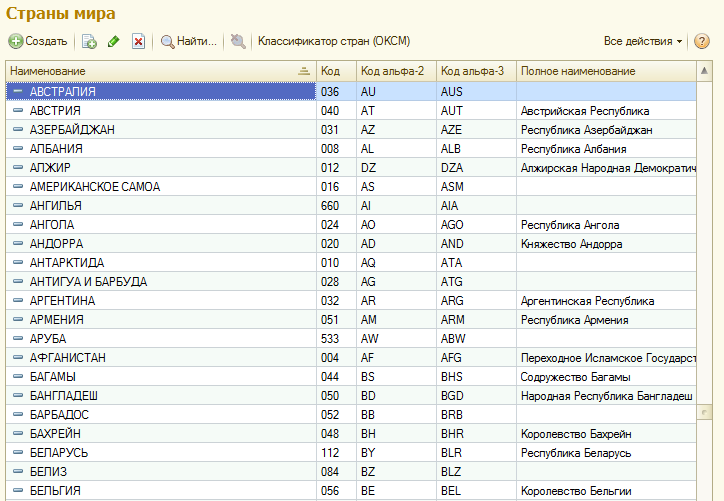Viewport: 724px width, 501px height.
Task: Select the БАГАМЫ row
Action: [351, 377]
